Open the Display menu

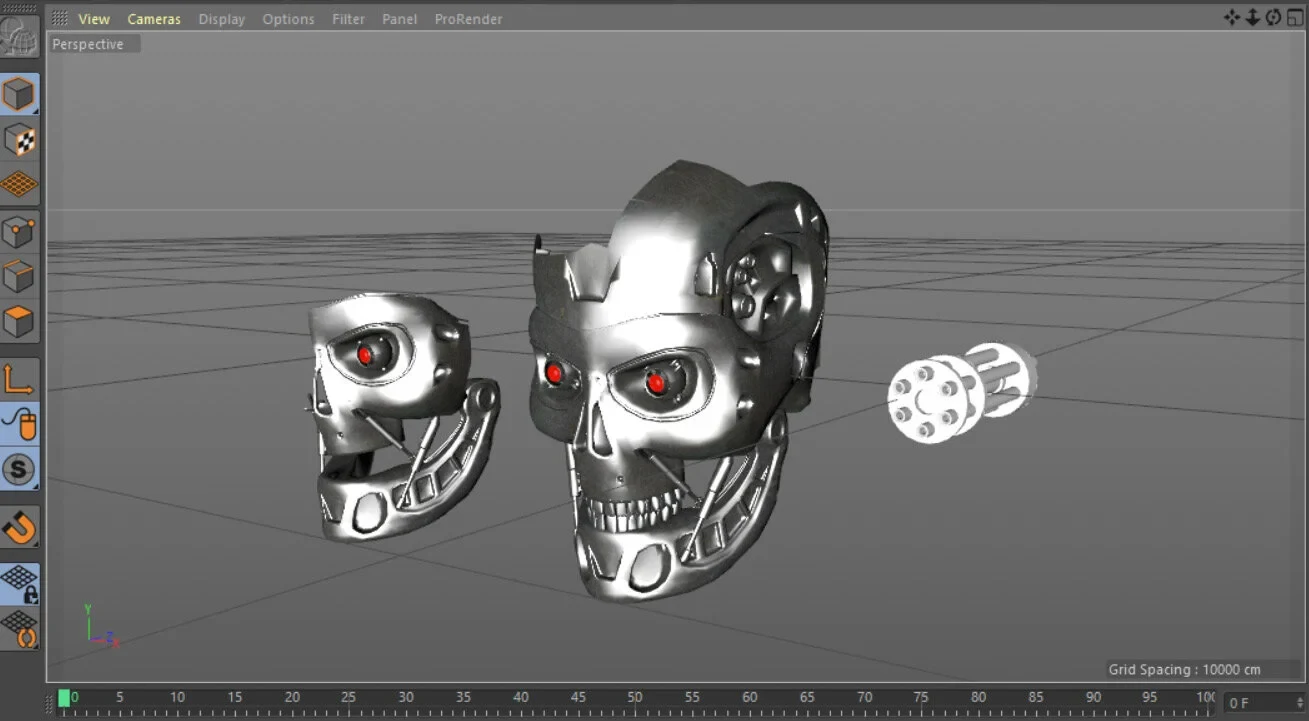click(x=222, y=19)
